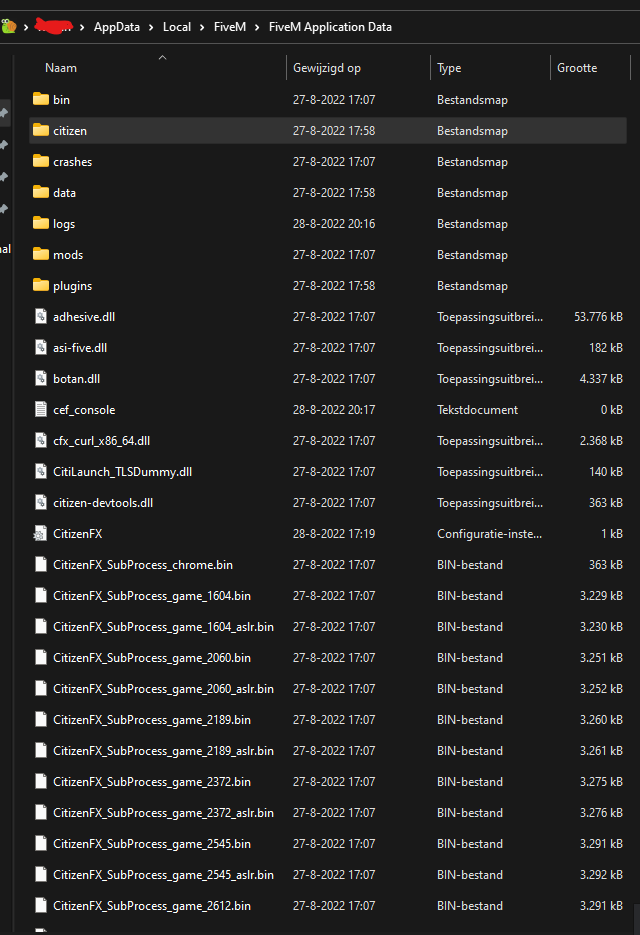Select the citizen folder icon
The width and height of the screenshot is (640, 935).
coord(41,130)
